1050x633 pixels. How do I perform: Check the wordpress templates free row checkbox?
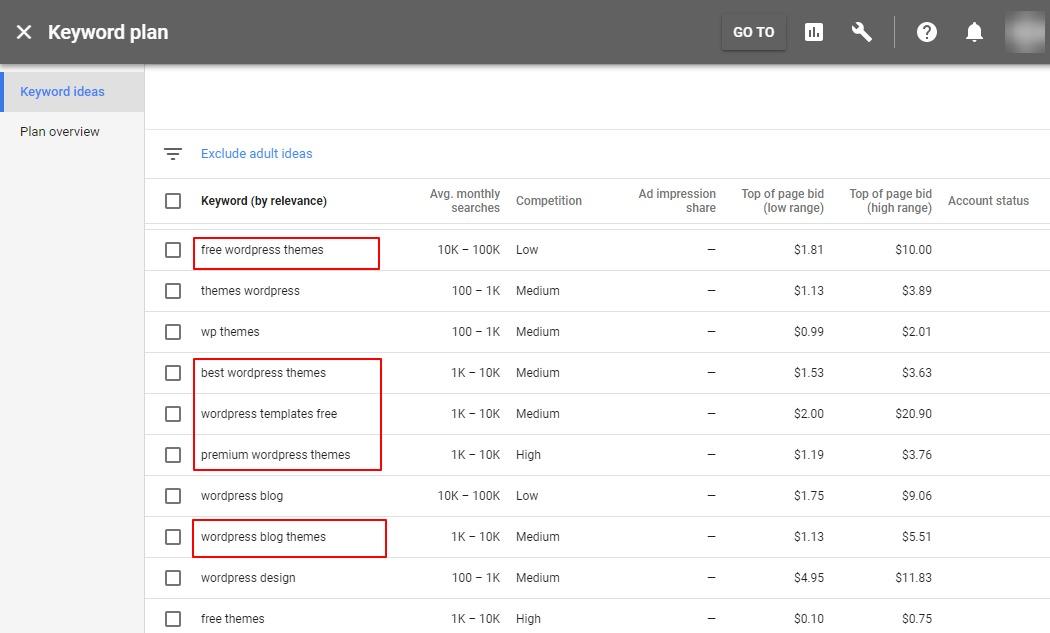[173, 414]
